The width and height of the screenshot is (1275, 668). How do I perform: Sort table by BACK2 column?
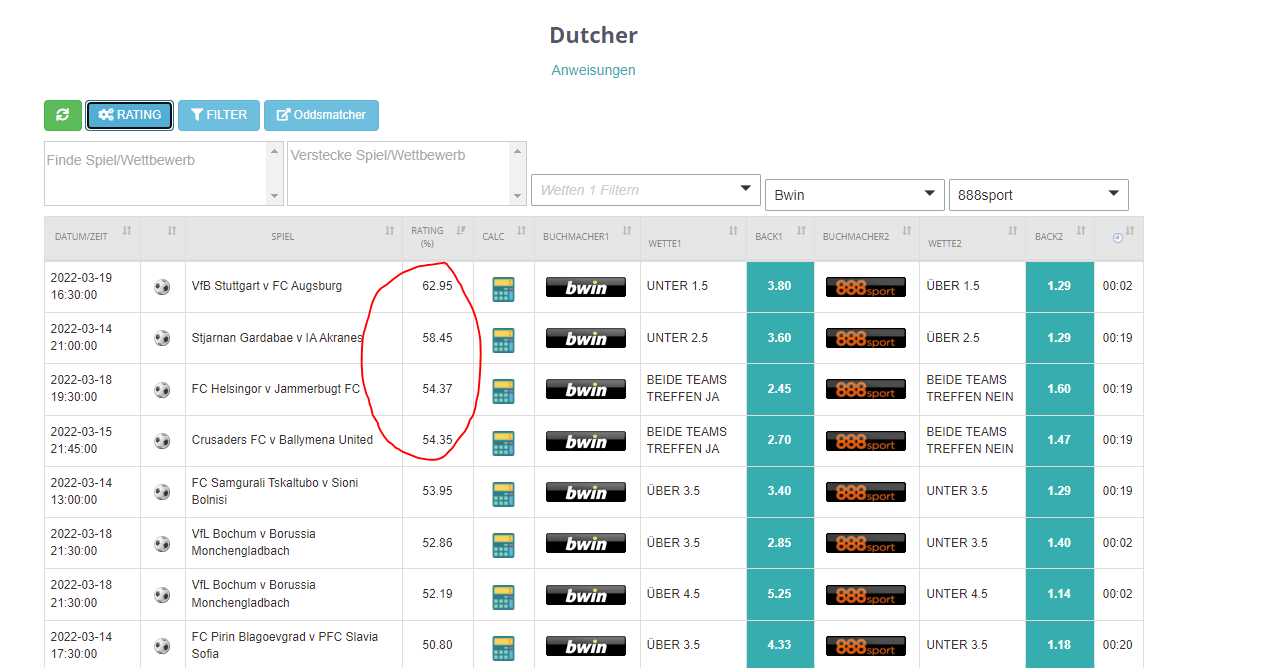1060,237
